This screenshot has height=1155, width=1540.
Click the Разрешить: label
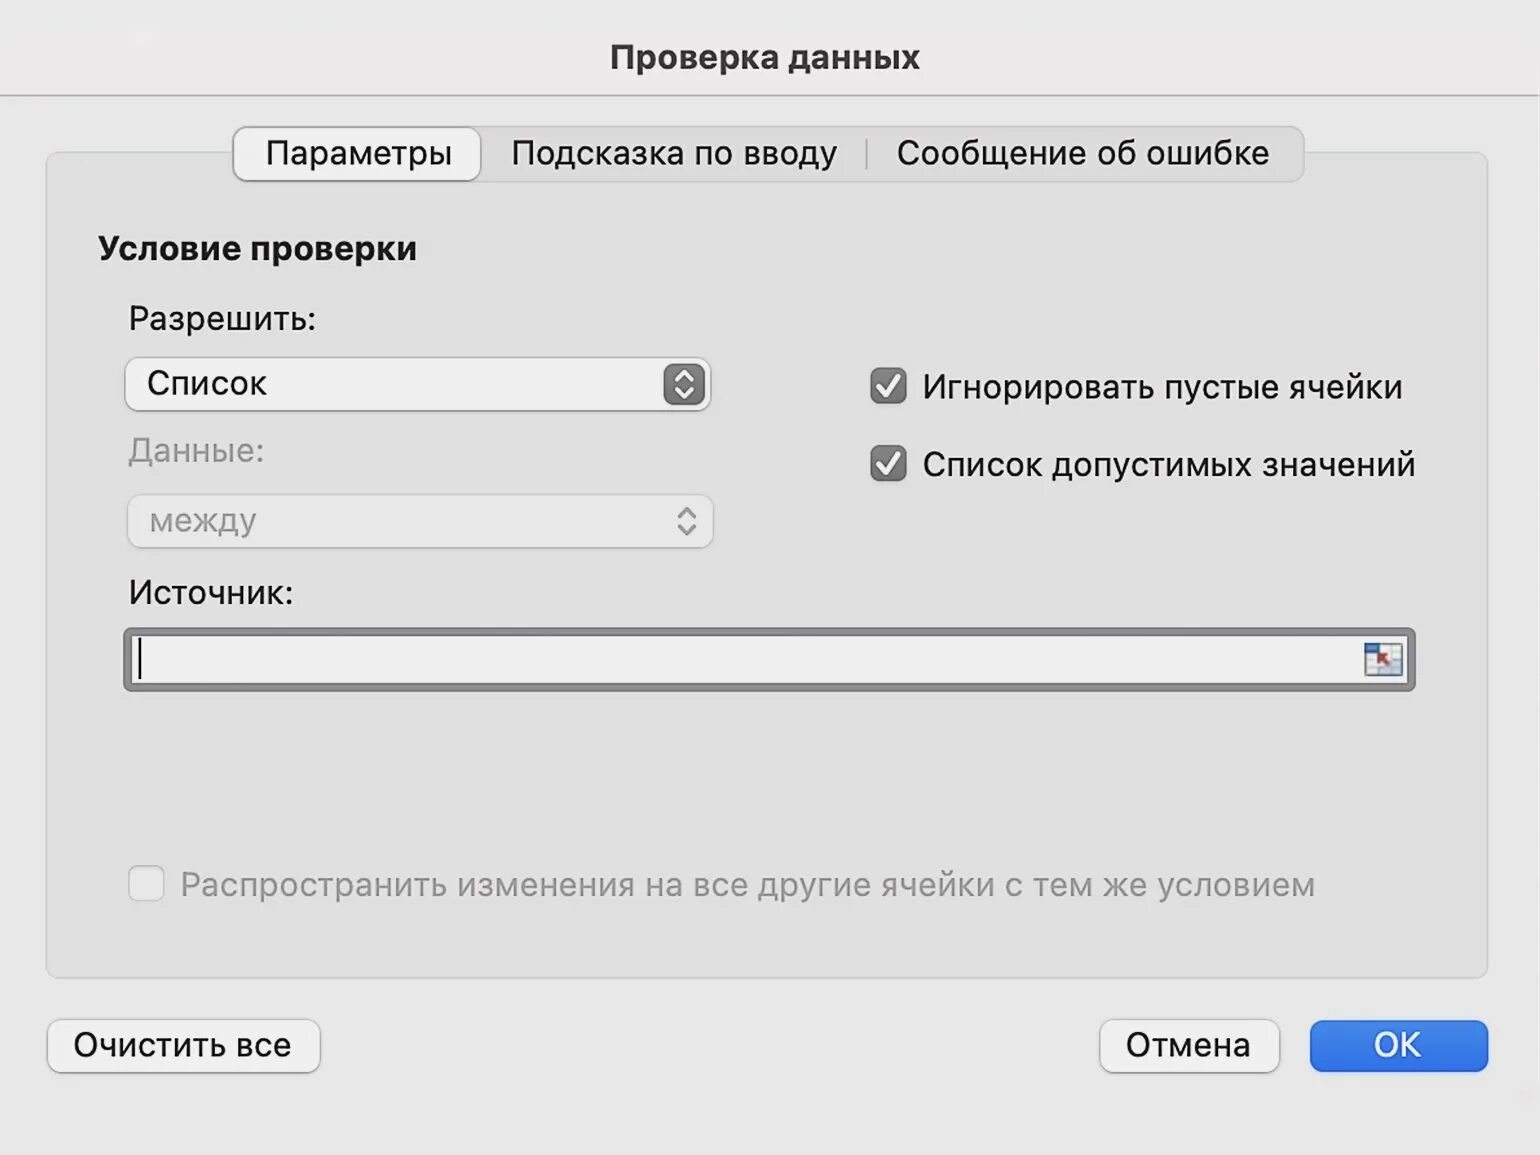(222, 318)
